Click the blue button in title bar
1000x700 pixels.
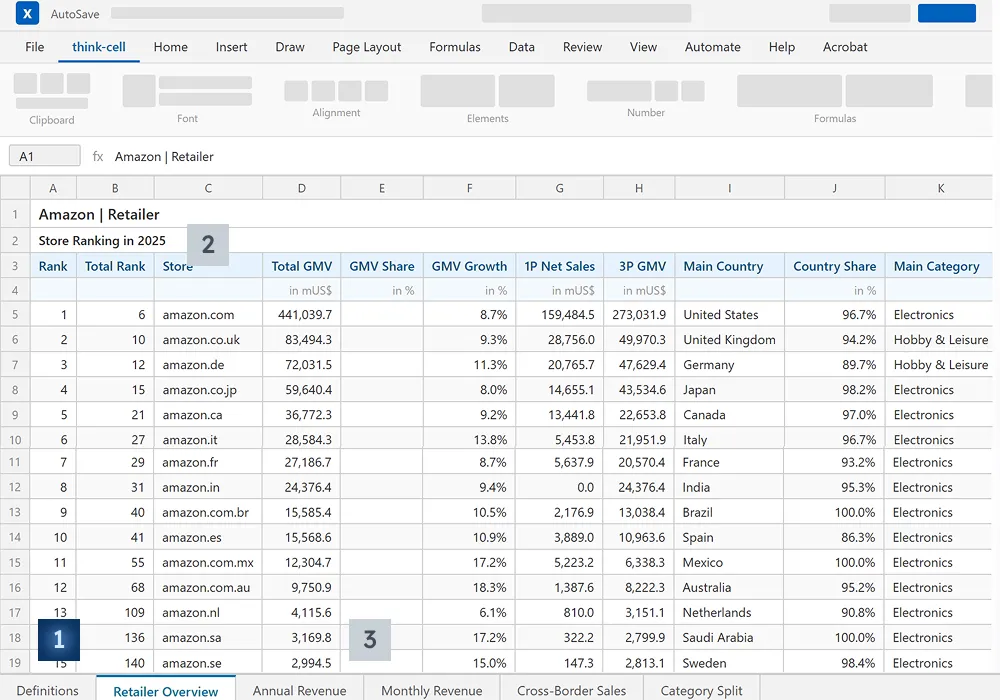946,13
